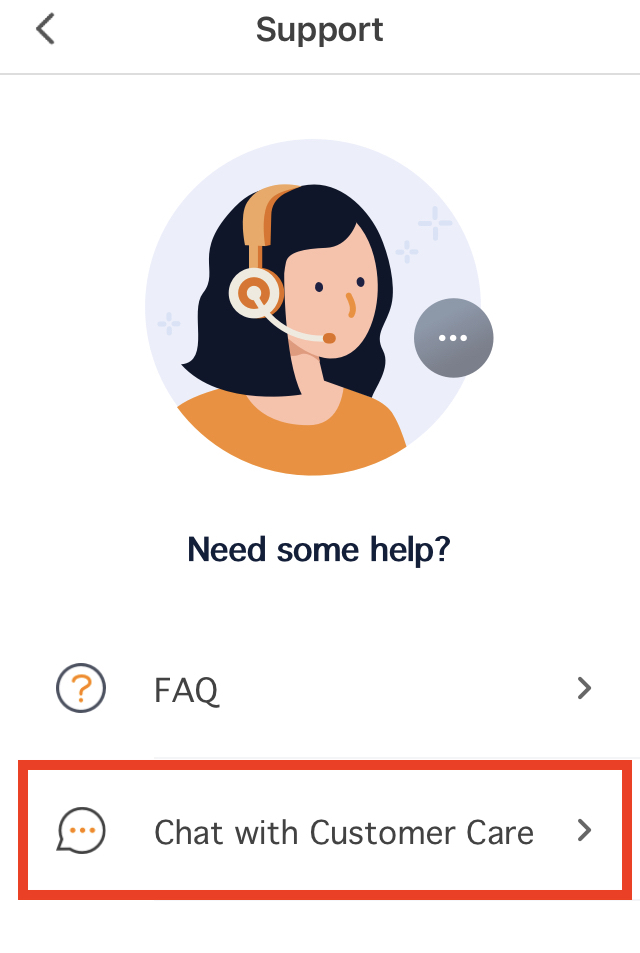
Task: Expand FAQ using its right chevron
Action: (x=584, y=688)
